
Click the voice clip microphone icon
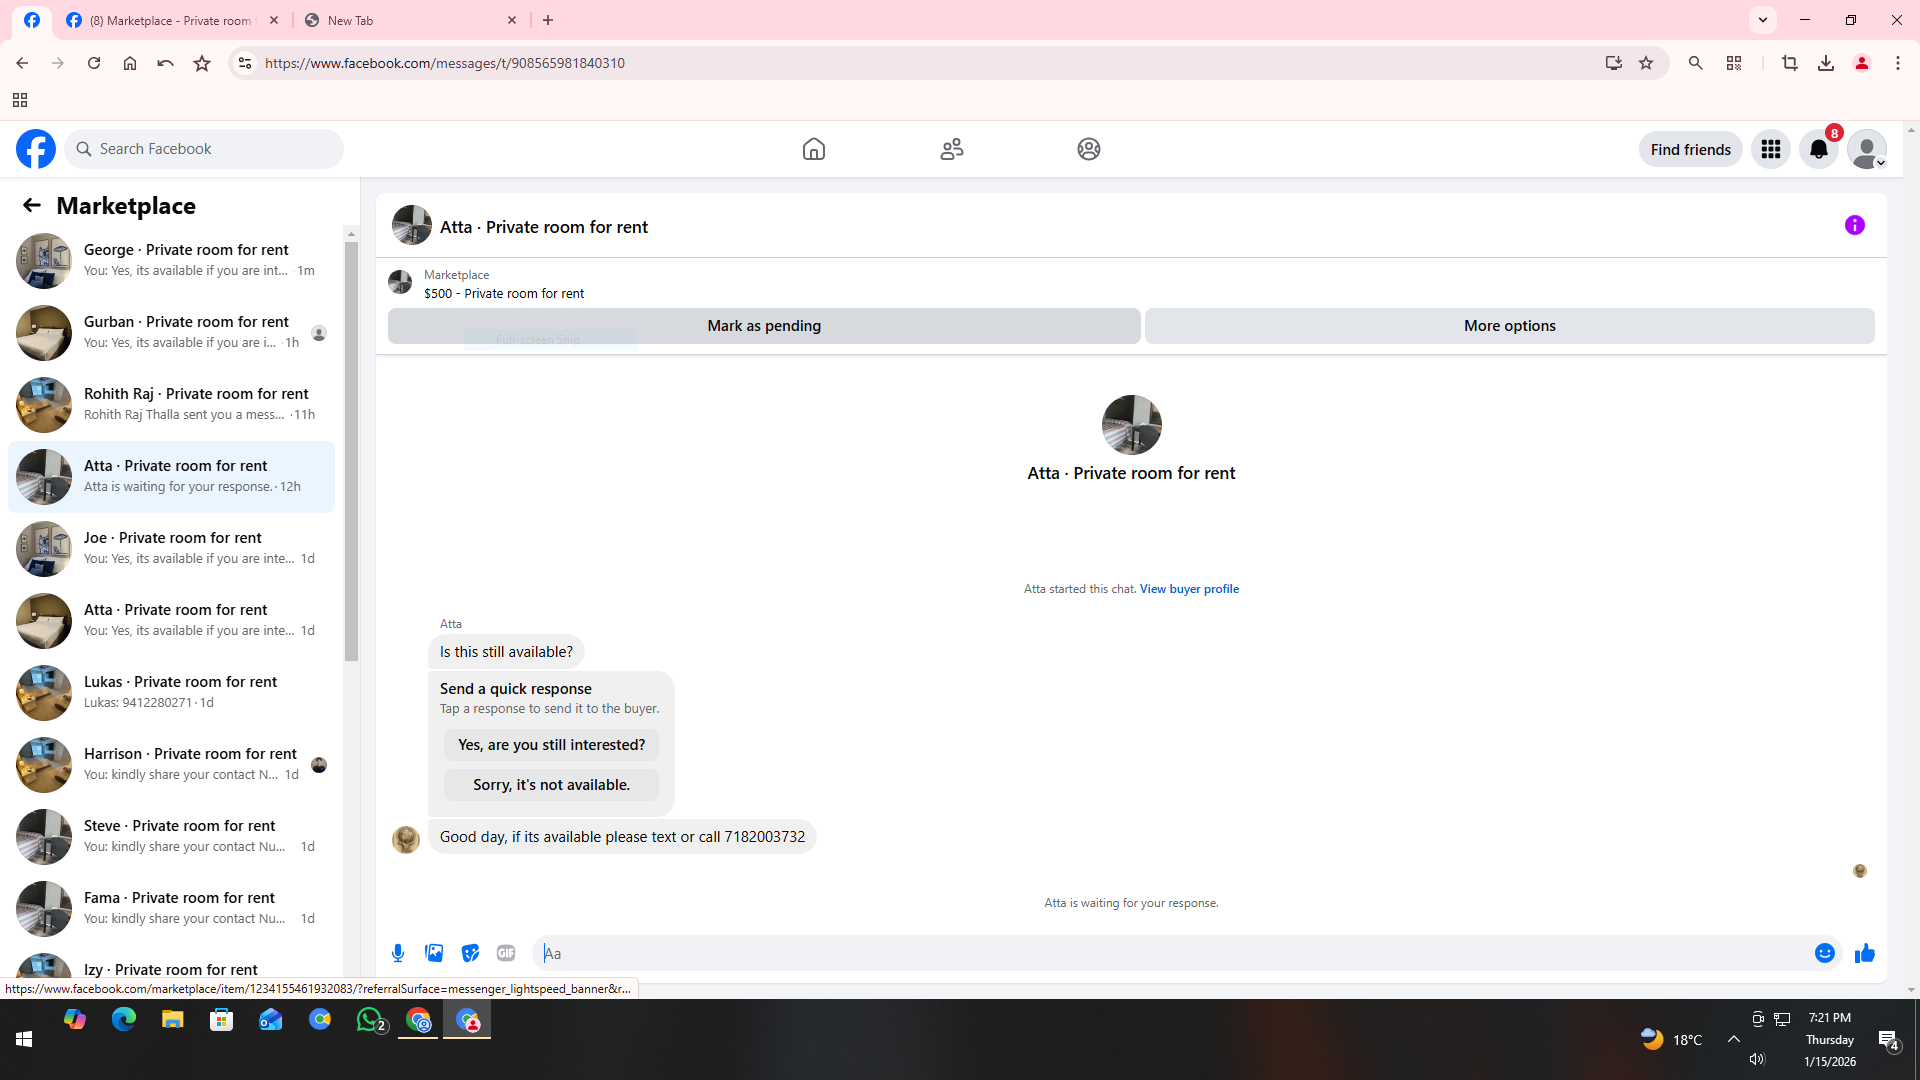pyautogui.click(x=398, y=953)
